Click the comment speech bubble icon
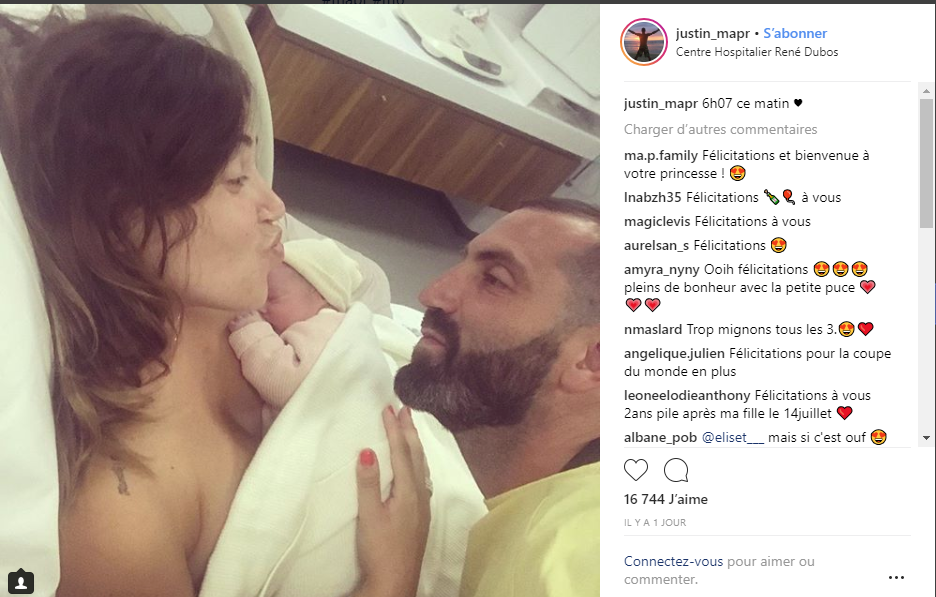This screenshot has width=936, height=597. pyautogui.click(x=676, y=470)
